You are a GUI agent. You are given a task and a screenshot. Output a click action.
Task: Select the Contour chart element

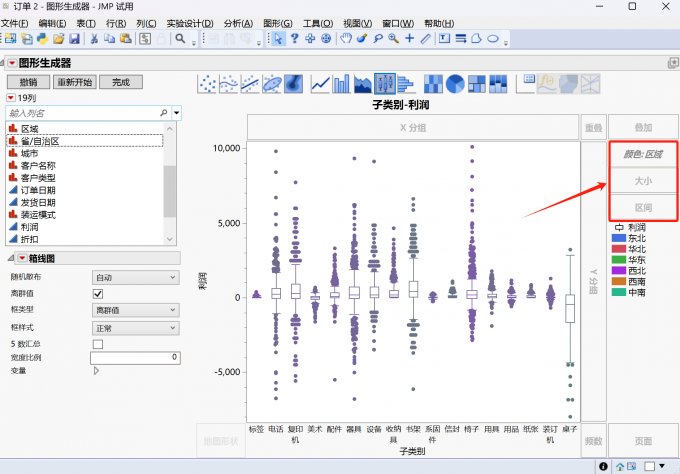294,84
